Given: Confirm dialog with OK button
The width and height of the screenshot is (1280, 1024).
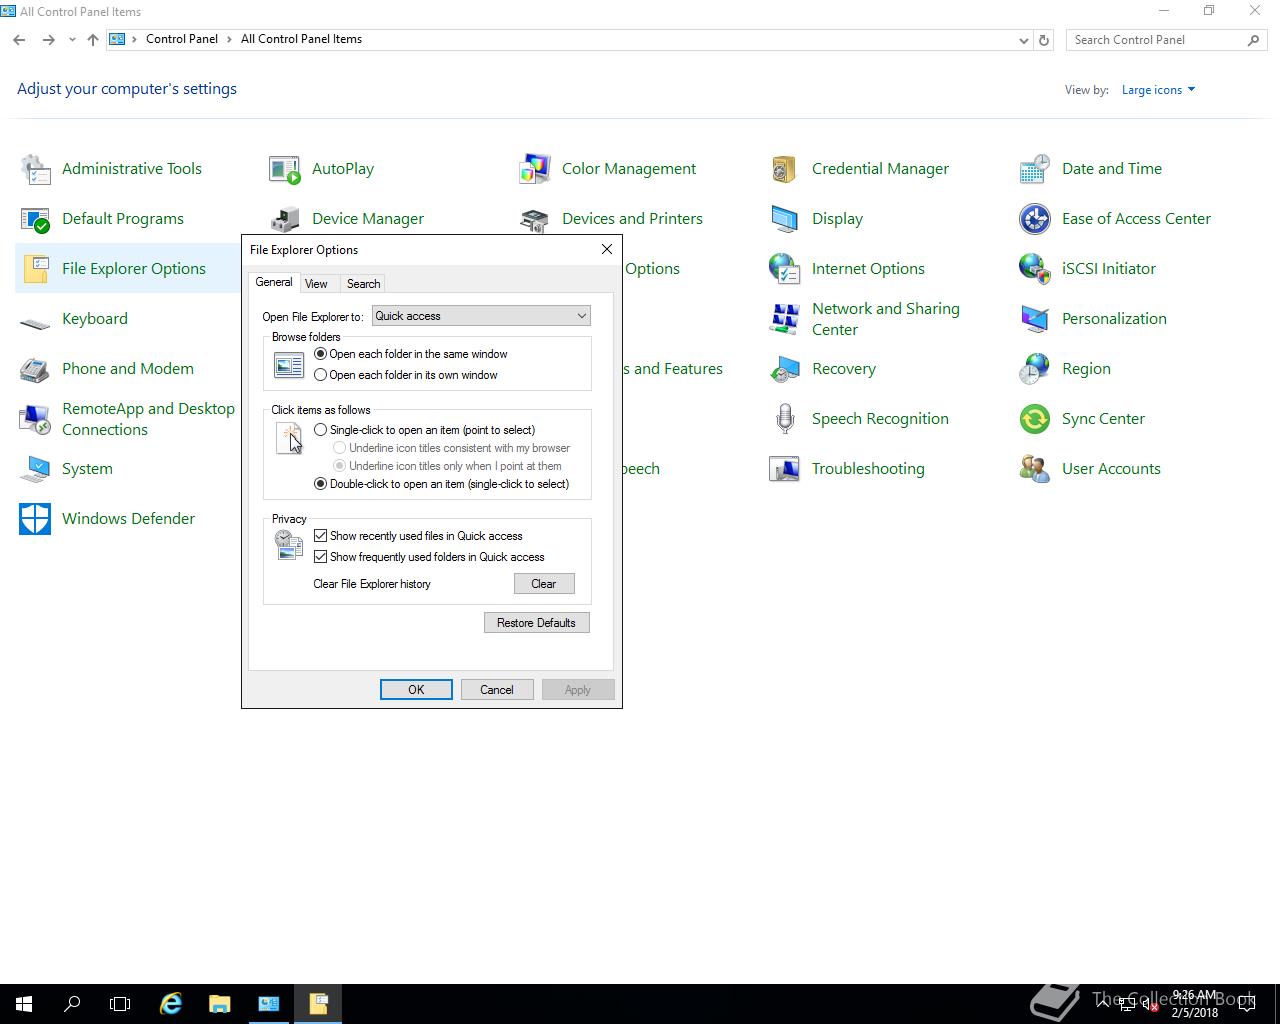Looking at the screenshot, I should (x=416, y=690).
